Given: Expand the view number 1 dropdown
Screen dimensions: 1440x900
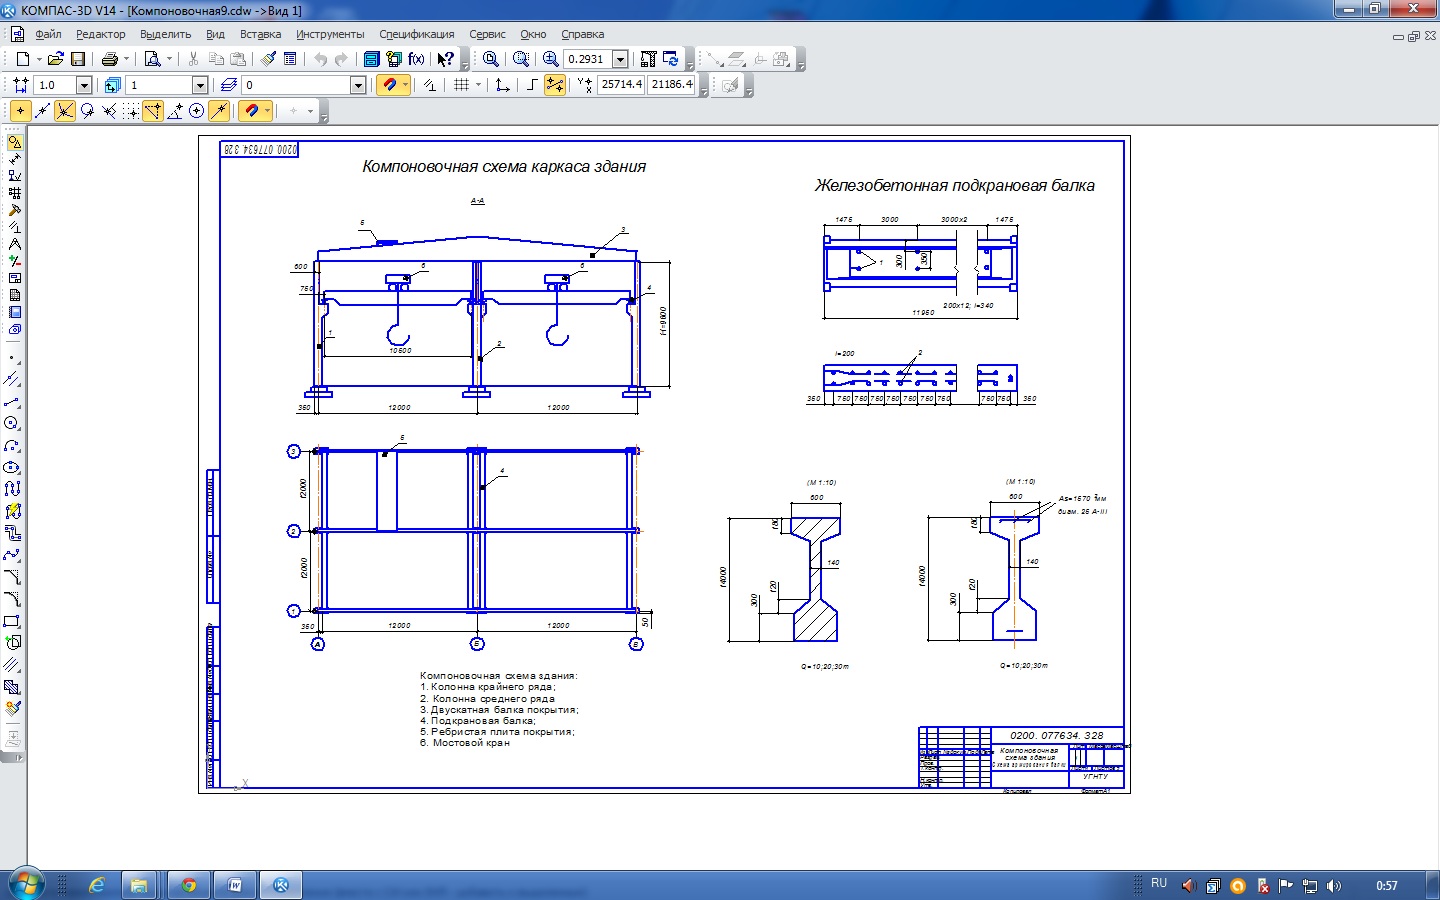Looking at the screenshot, I should 200,85.
